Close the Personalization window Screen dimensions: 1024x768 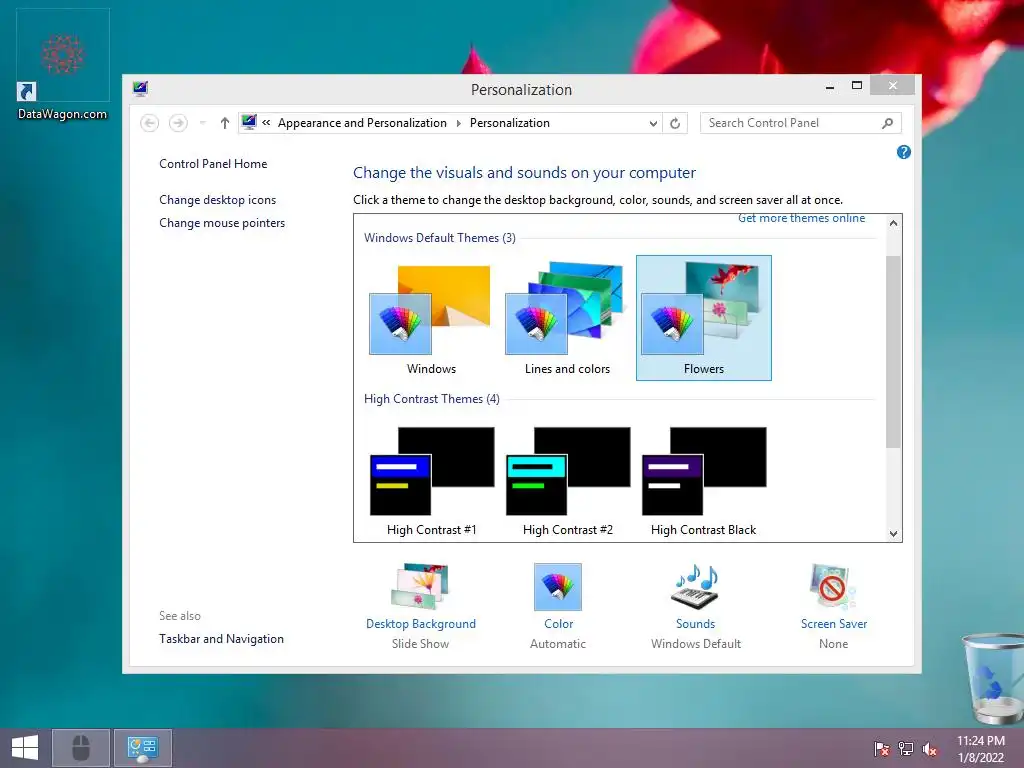coord(893,86)
